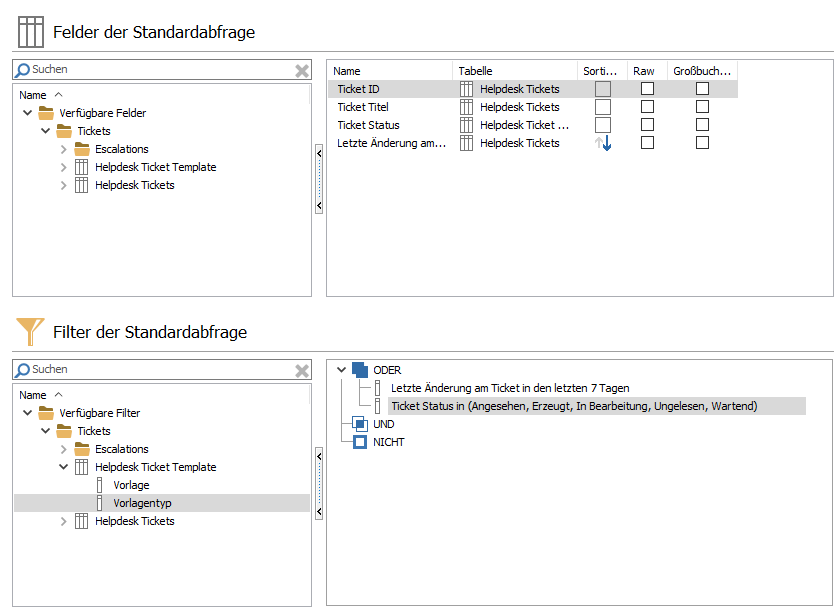The width and height of the screenshot is (837, 611).
Task: Click the magnifier icon in the upper Suchen box
Action: [23, 69]
